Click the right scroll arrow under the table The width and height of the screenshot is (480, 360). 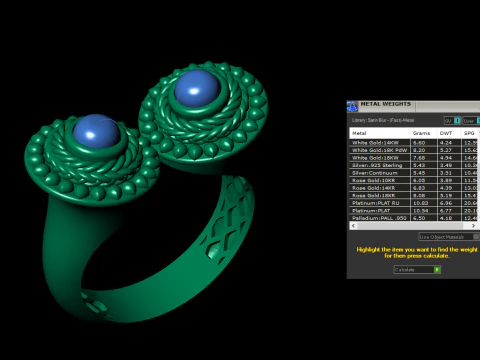[x=473, y=226]
